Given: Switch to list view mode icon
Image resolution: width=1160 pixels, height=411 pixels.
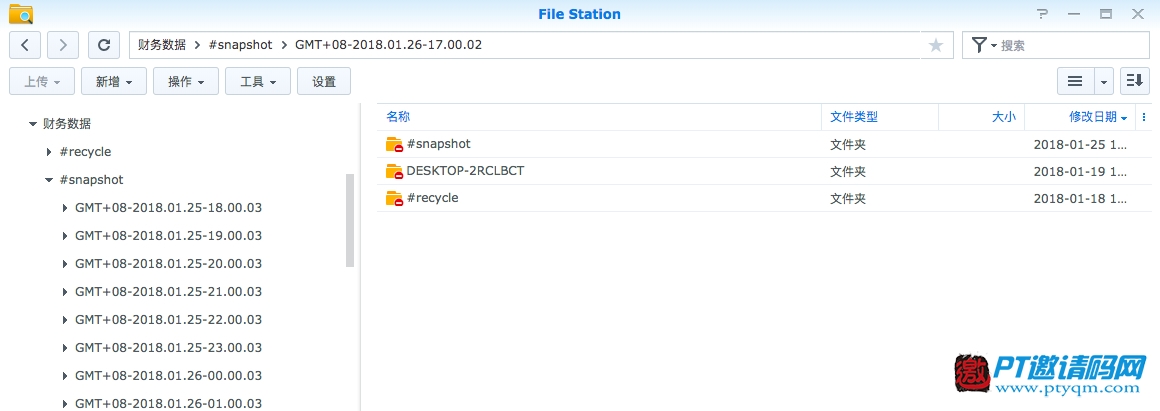Looking at the screenshot, I should tap(1075, 81).
